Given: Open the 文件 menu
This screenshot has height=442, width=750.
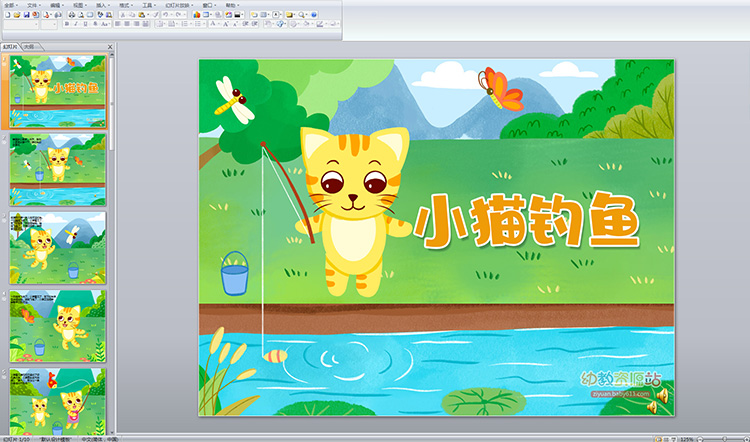Looking at the screenshot, I should point(32,5).
